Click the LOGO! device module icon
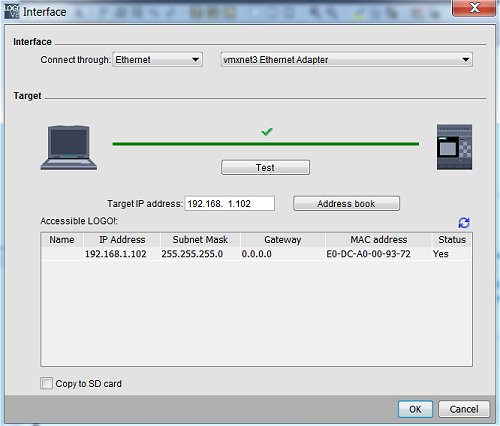 tap(454, 147)
